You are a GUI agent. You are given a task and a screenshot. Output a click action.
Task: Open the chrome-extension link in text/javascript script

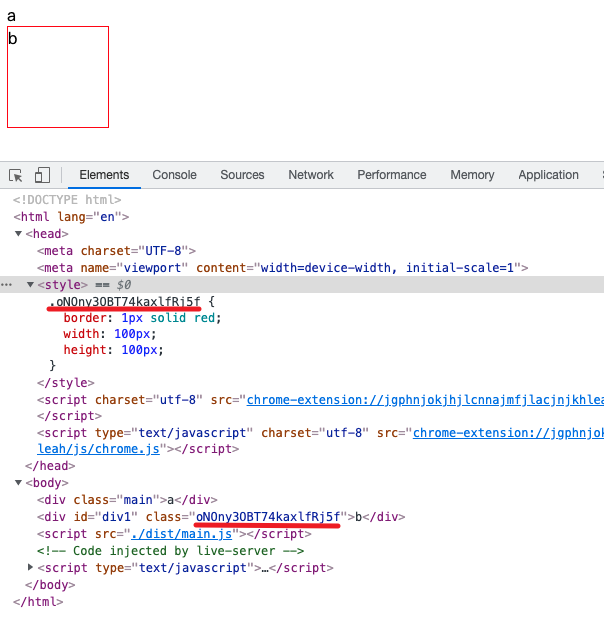[x=509, y=433]
